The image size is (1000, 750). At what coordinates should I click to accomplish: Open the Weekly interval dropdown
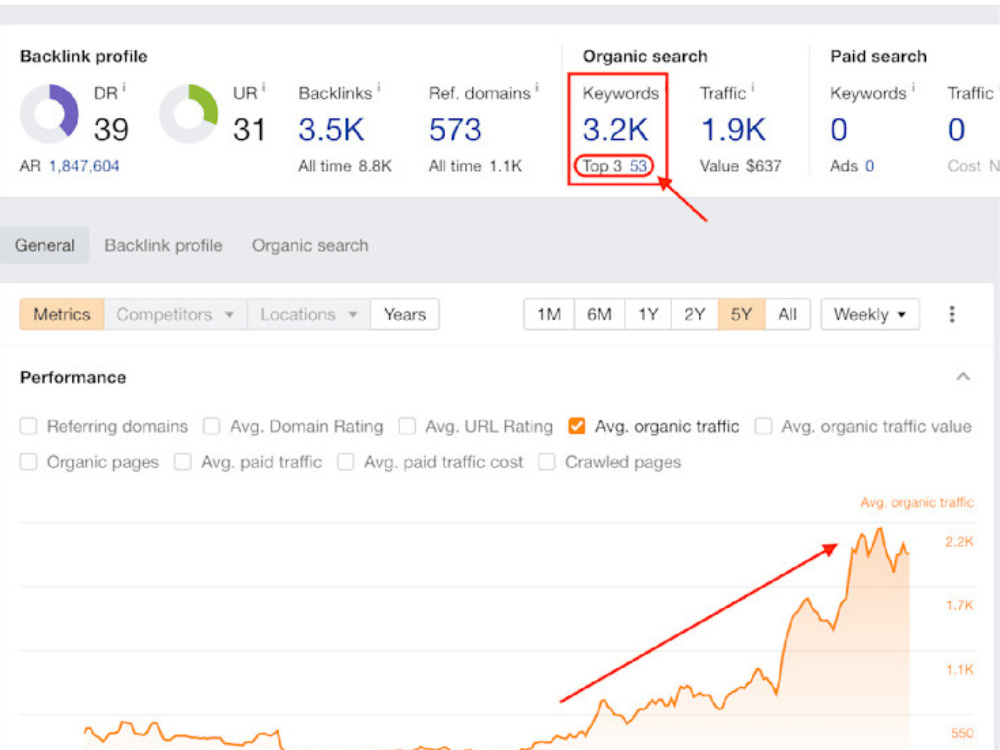(870, 314)
